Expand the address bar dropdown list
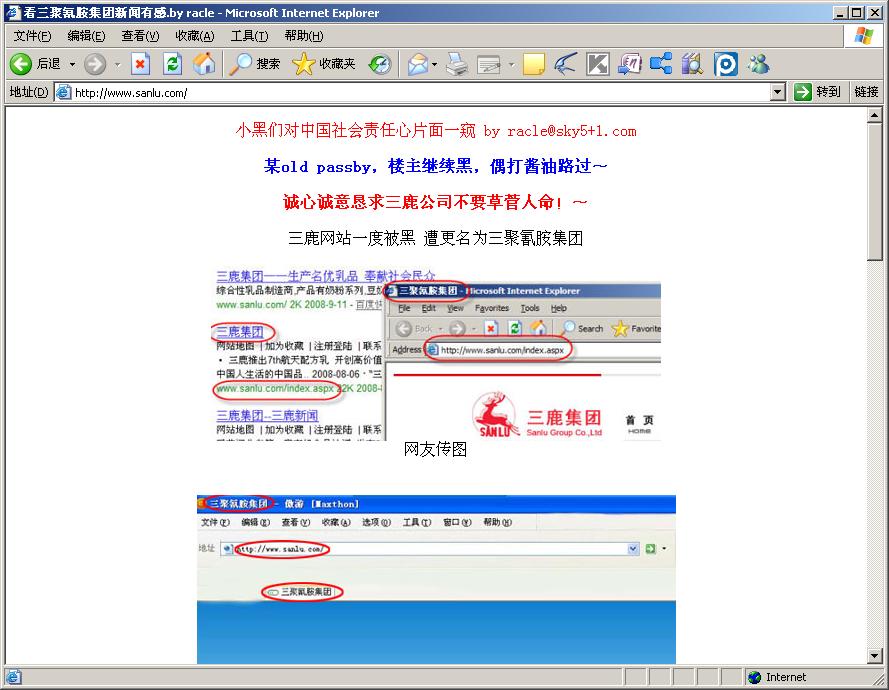 pos(778,92)
